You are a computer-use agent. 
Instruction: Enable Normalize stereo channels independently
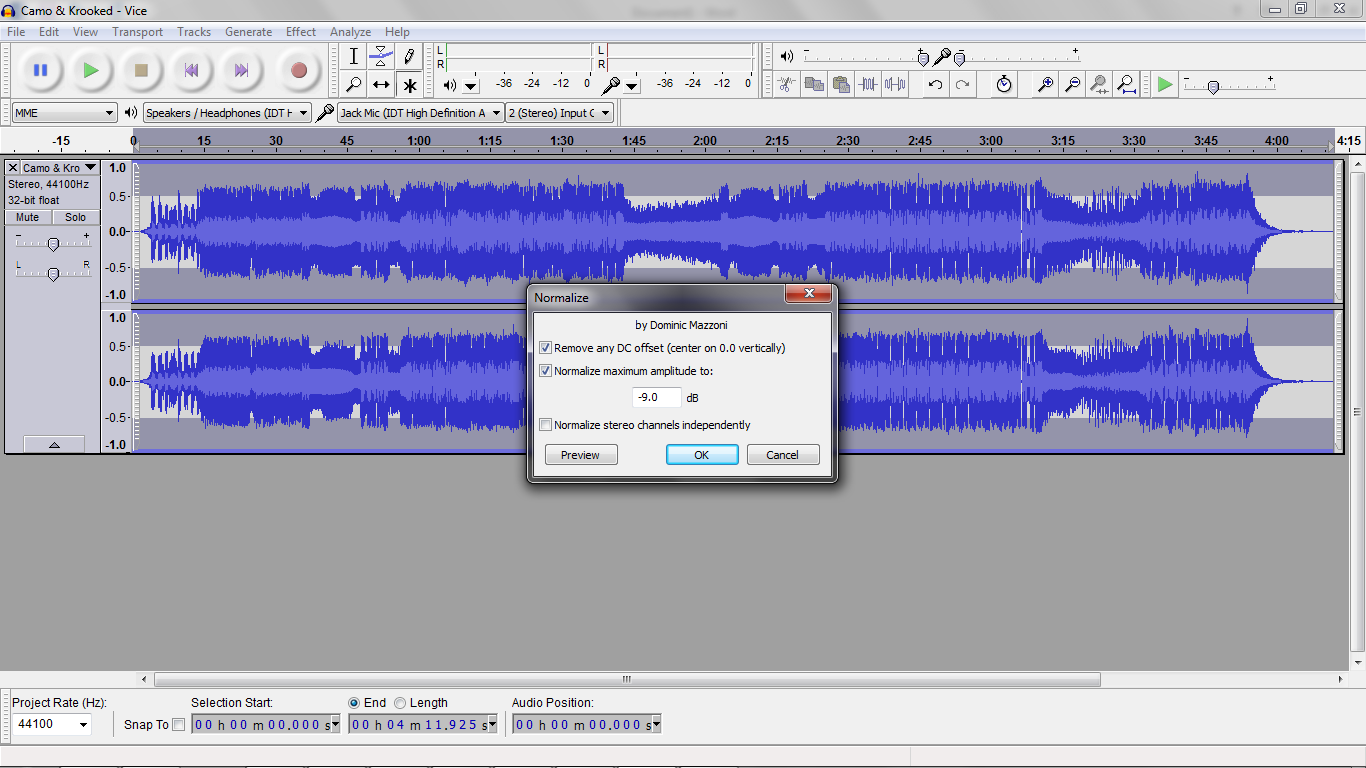545,425
